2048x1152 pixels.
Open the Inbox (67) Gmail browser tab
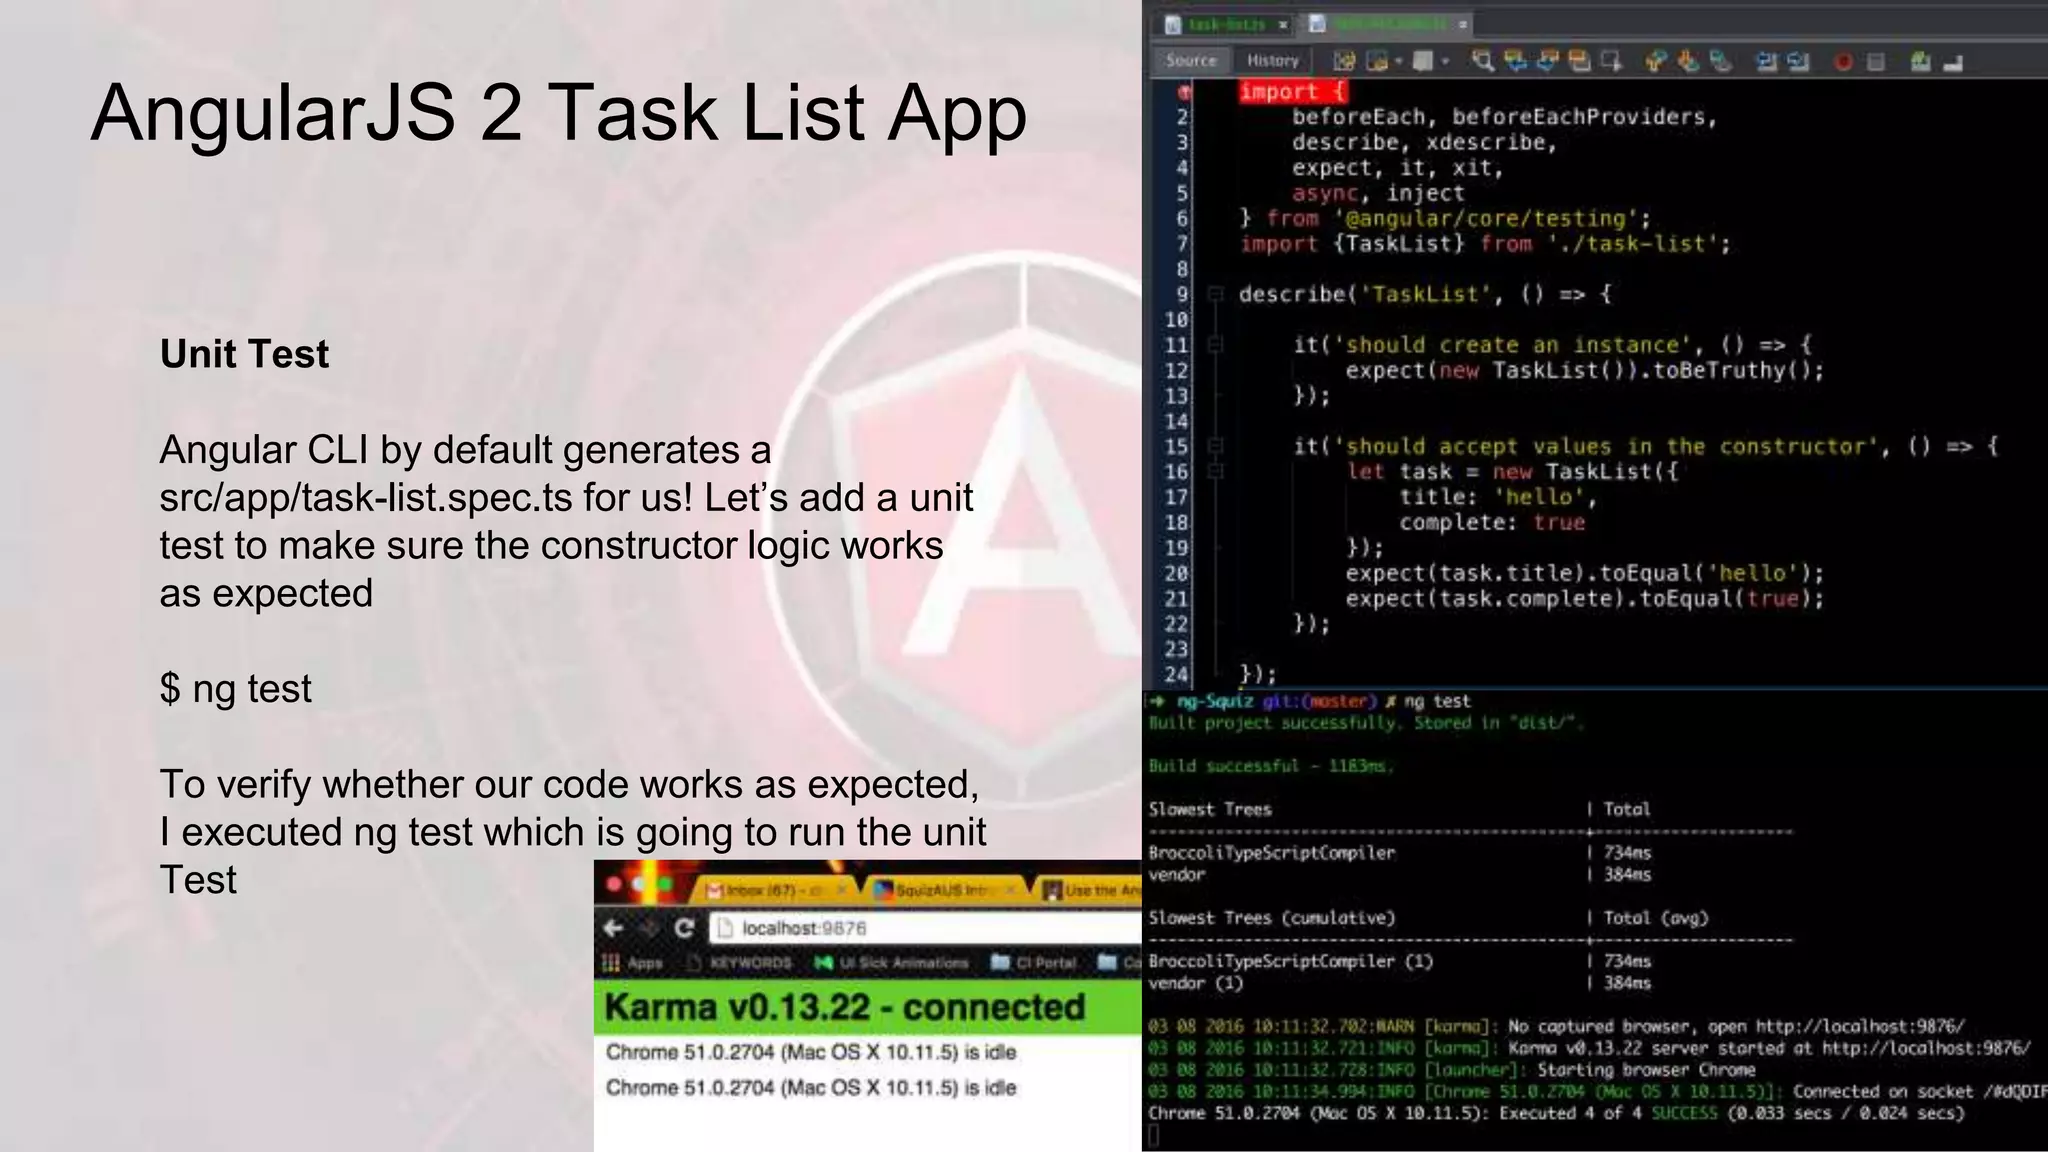(775, 890)
